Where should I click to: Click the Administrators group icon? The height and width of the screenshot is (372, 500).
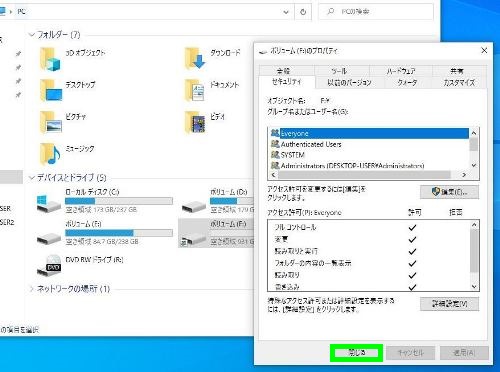click(x=275, y=165)
